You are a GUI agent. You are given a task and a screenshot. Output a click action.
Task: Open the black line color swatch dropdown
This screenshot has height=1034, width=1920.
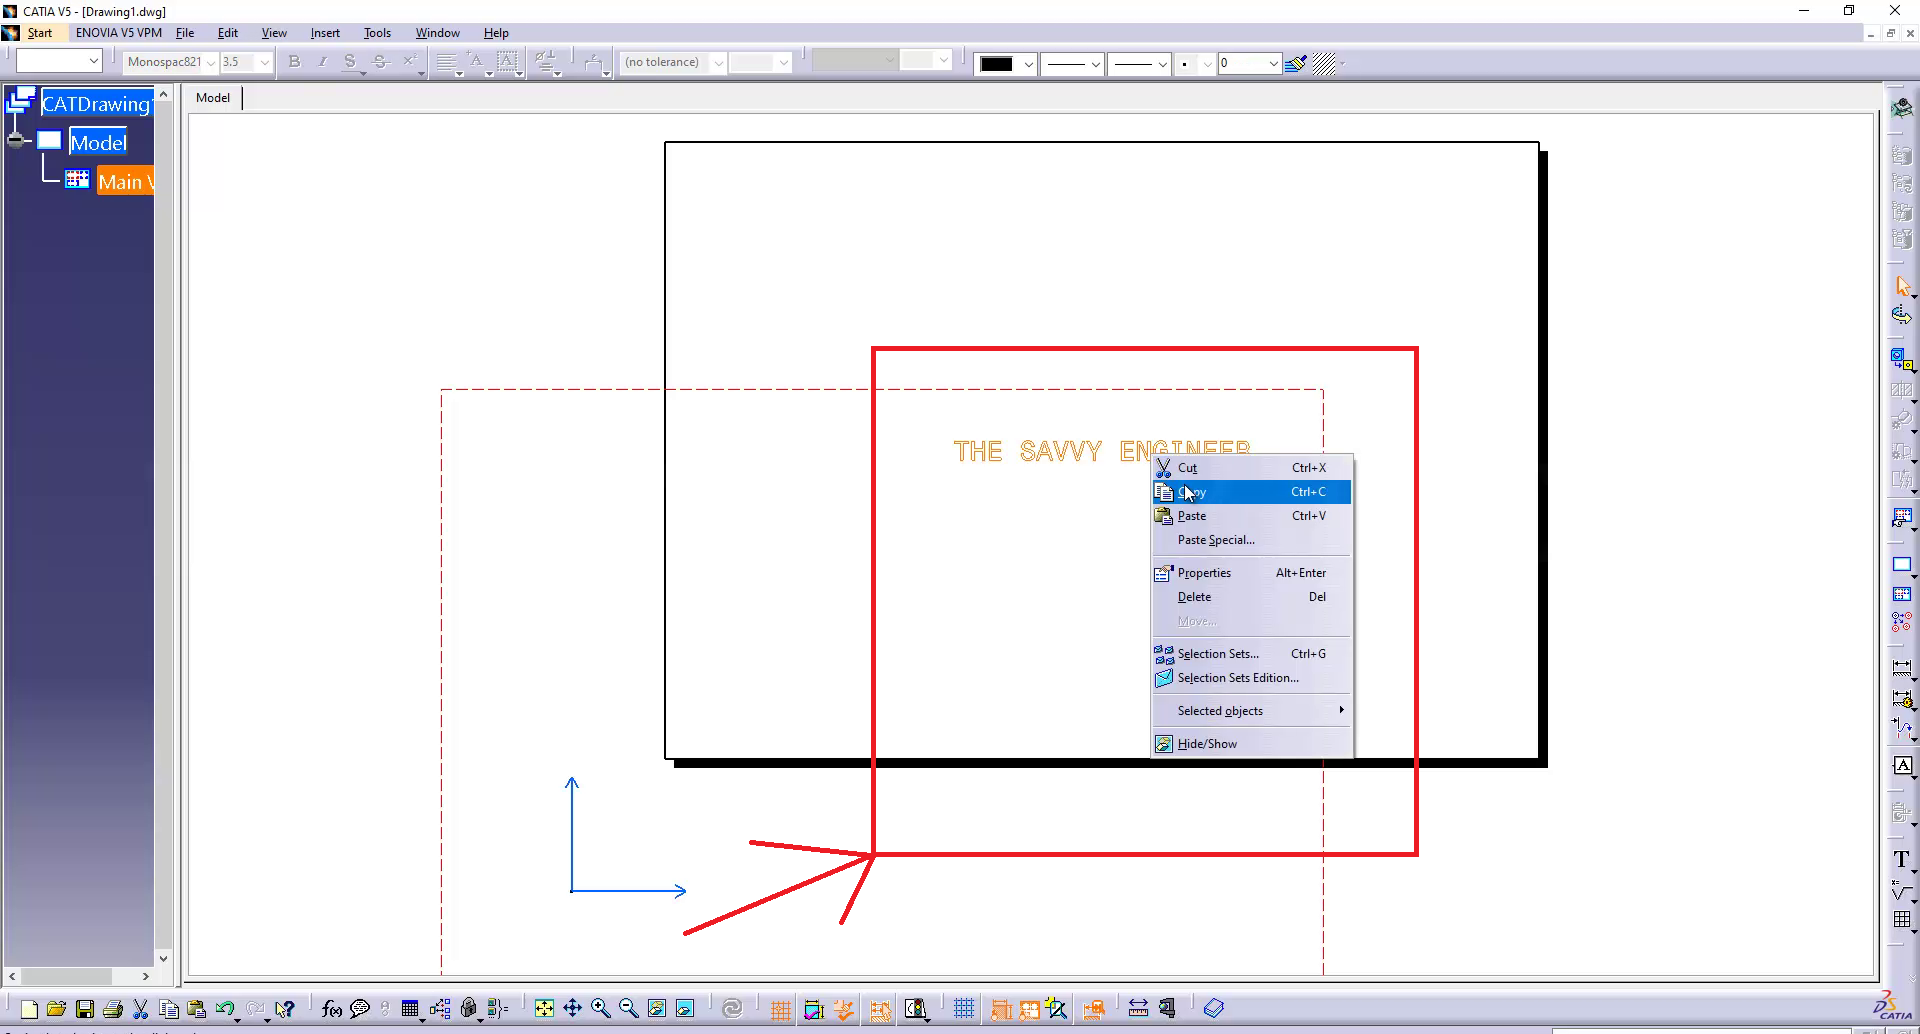point(1028,64)
